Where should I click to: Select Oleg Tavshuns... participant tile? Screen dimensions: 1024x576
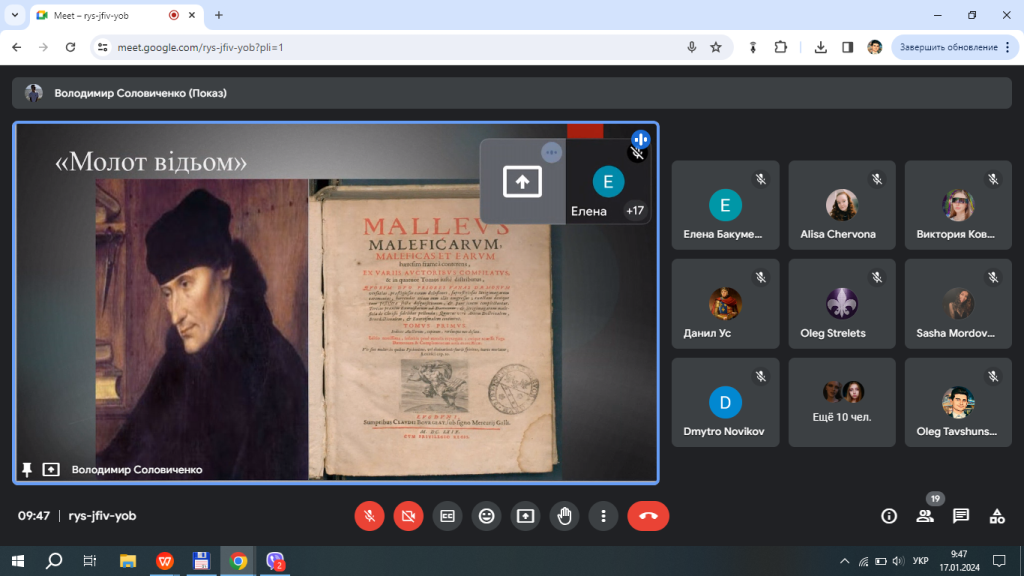tap(958, 402)
